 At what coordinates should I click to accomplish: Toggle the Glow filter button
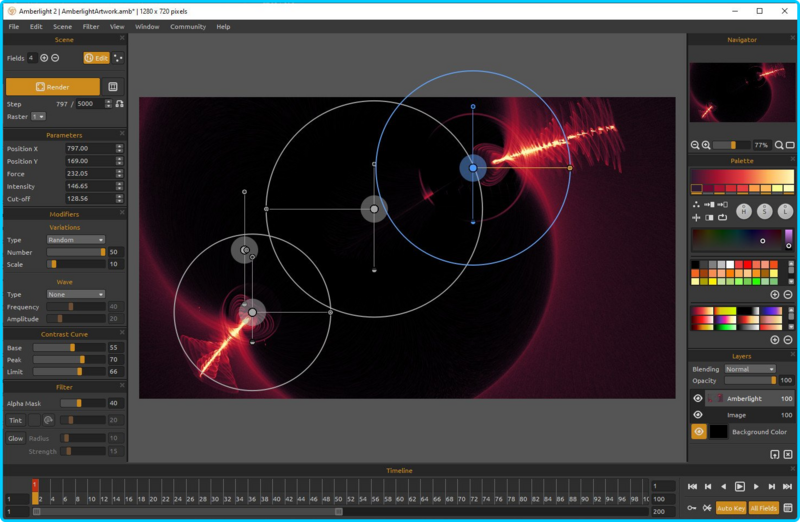[x=15, y=438]
